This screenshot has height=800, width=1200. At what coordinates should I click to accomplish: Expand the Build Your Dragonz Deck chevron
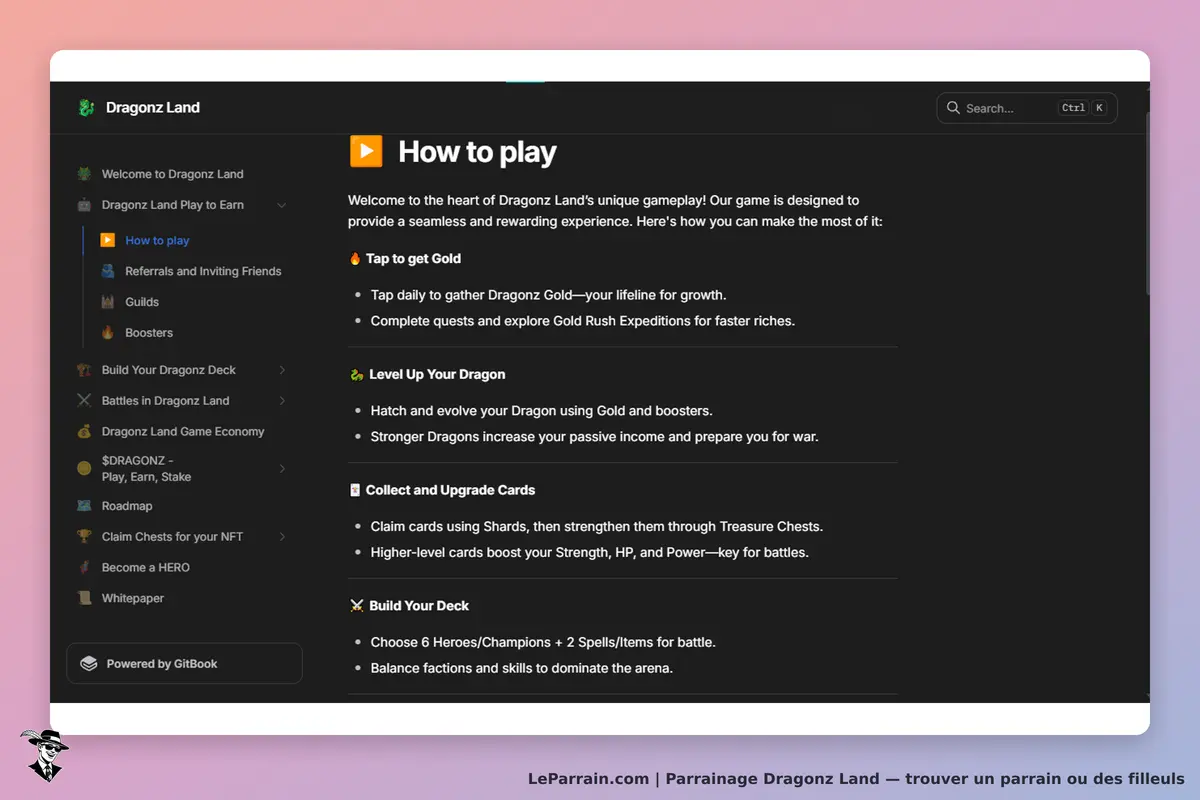(x=282, y=370)
